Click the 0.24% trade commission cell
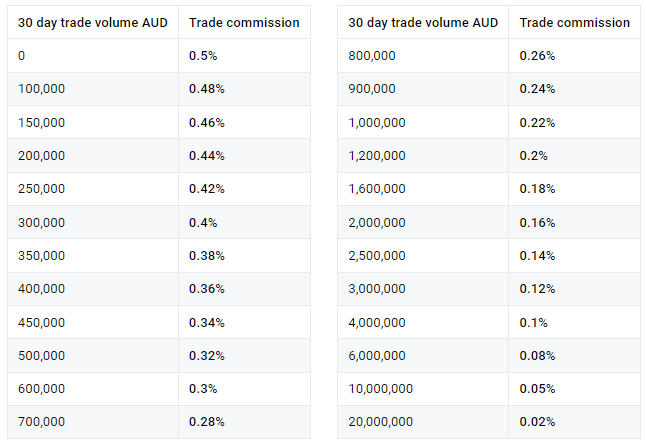The height and width of the screenshot is (447, 646). tap(537, 89)
